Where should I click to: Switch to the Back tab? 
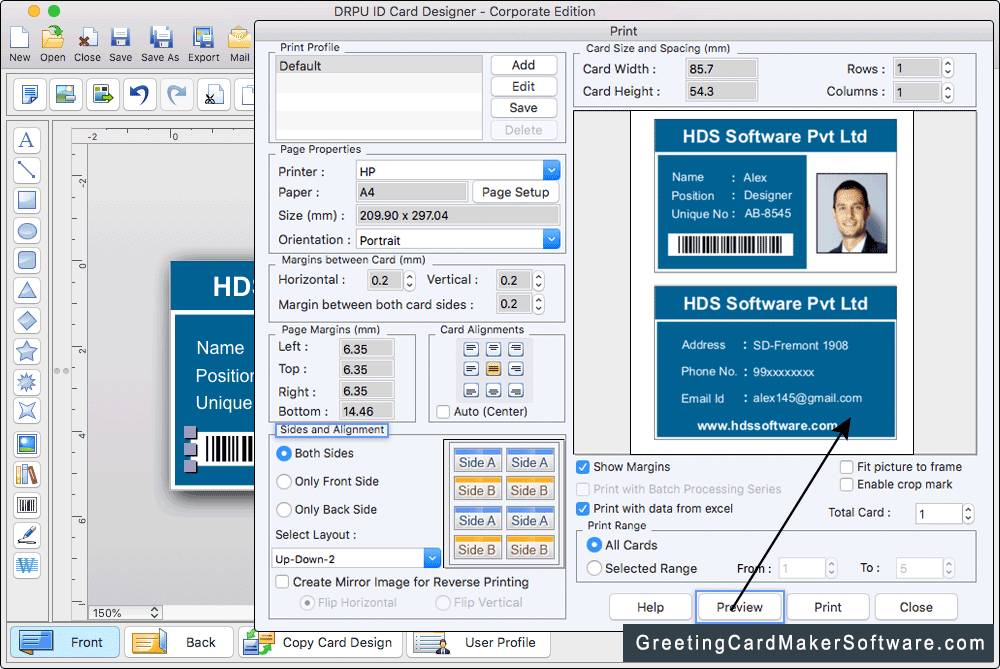179,642
